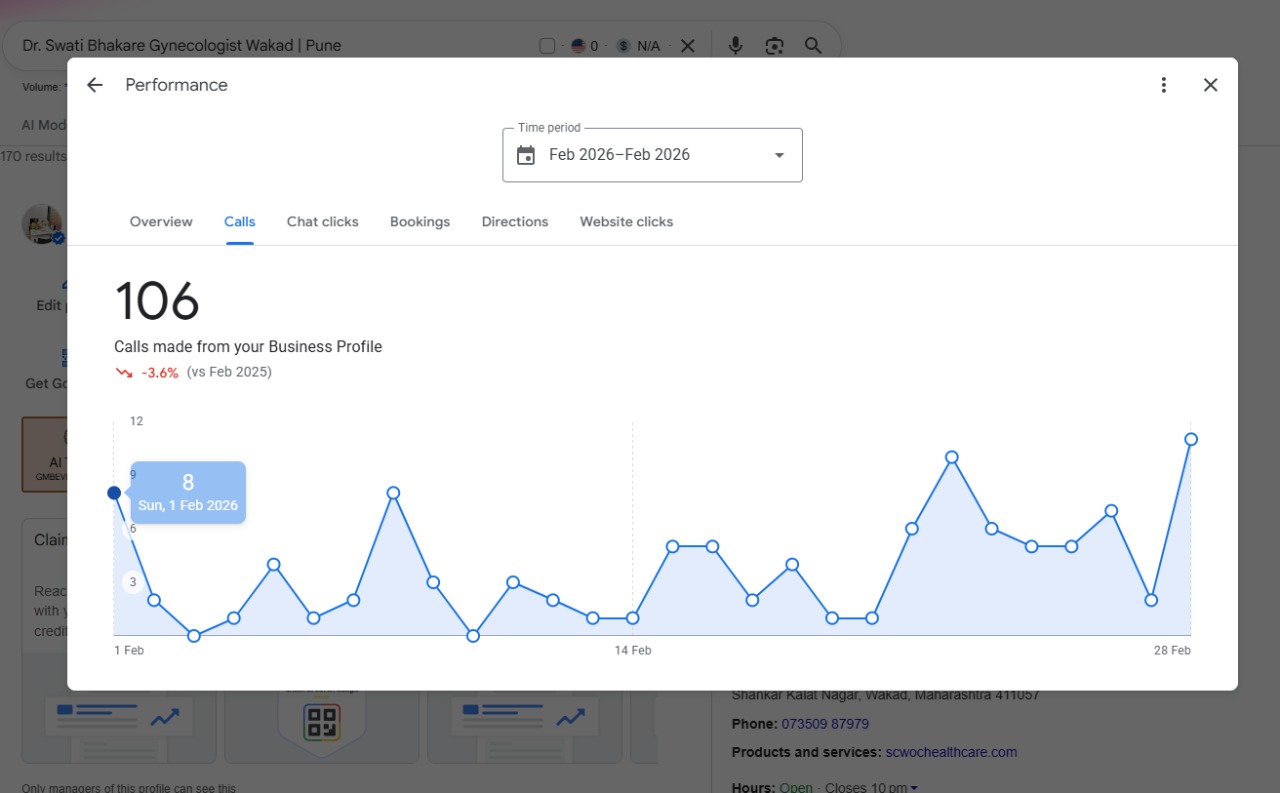Tick the checkbox in the search bar
Viewport: 1280px width, 793px height.
547,46
